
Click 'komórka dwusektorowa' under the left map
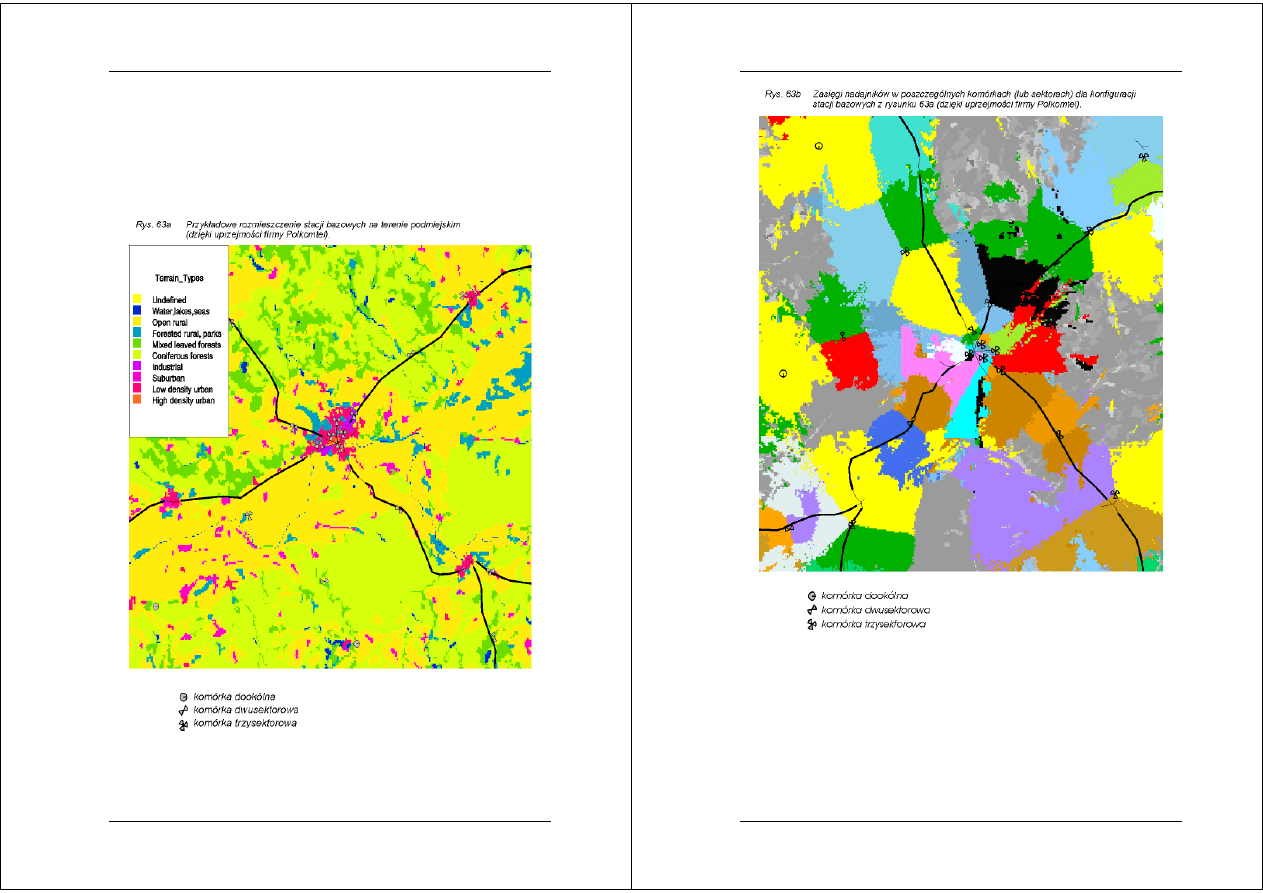[x=246, y=709]
